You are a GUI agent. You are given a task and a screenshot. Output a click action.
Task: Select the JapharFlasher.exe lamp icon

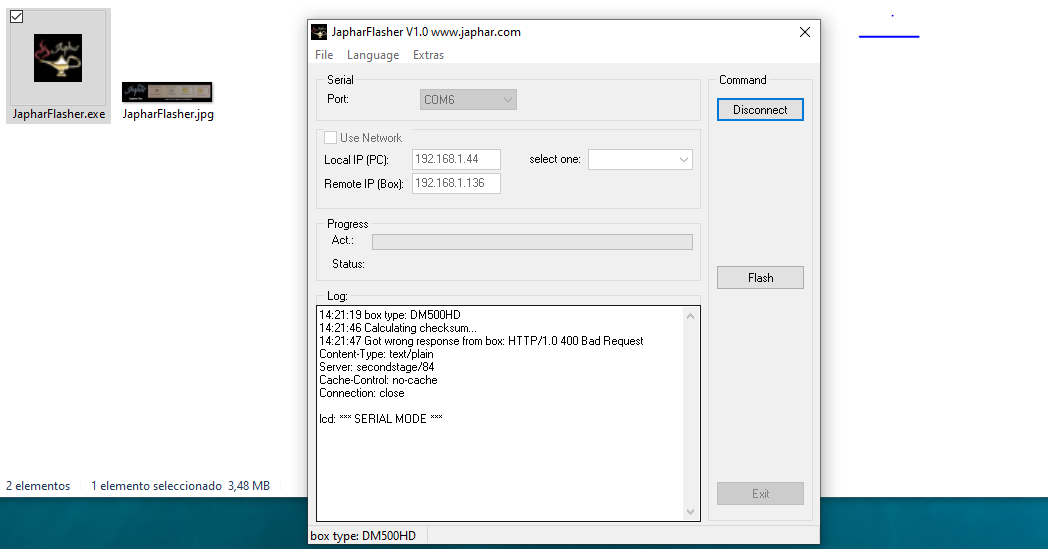(58, 58)
